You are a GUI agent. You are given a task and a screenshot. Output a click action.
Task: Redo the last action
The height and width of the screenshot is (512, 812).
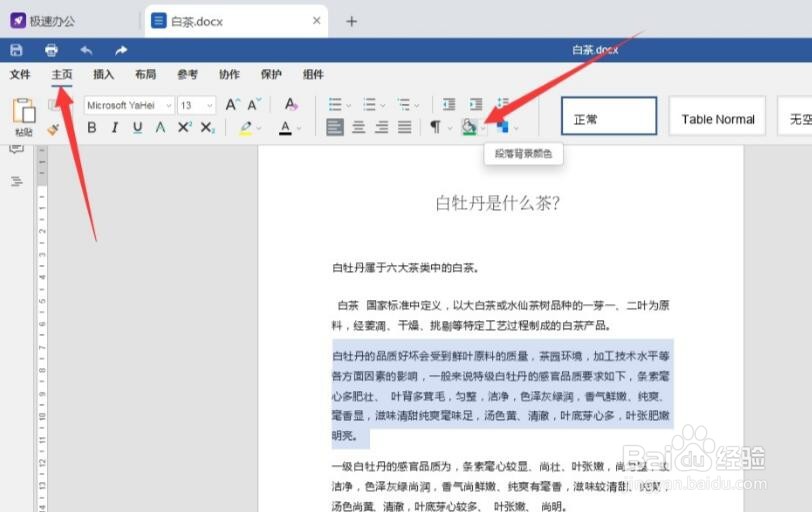[x=121, y=50]
